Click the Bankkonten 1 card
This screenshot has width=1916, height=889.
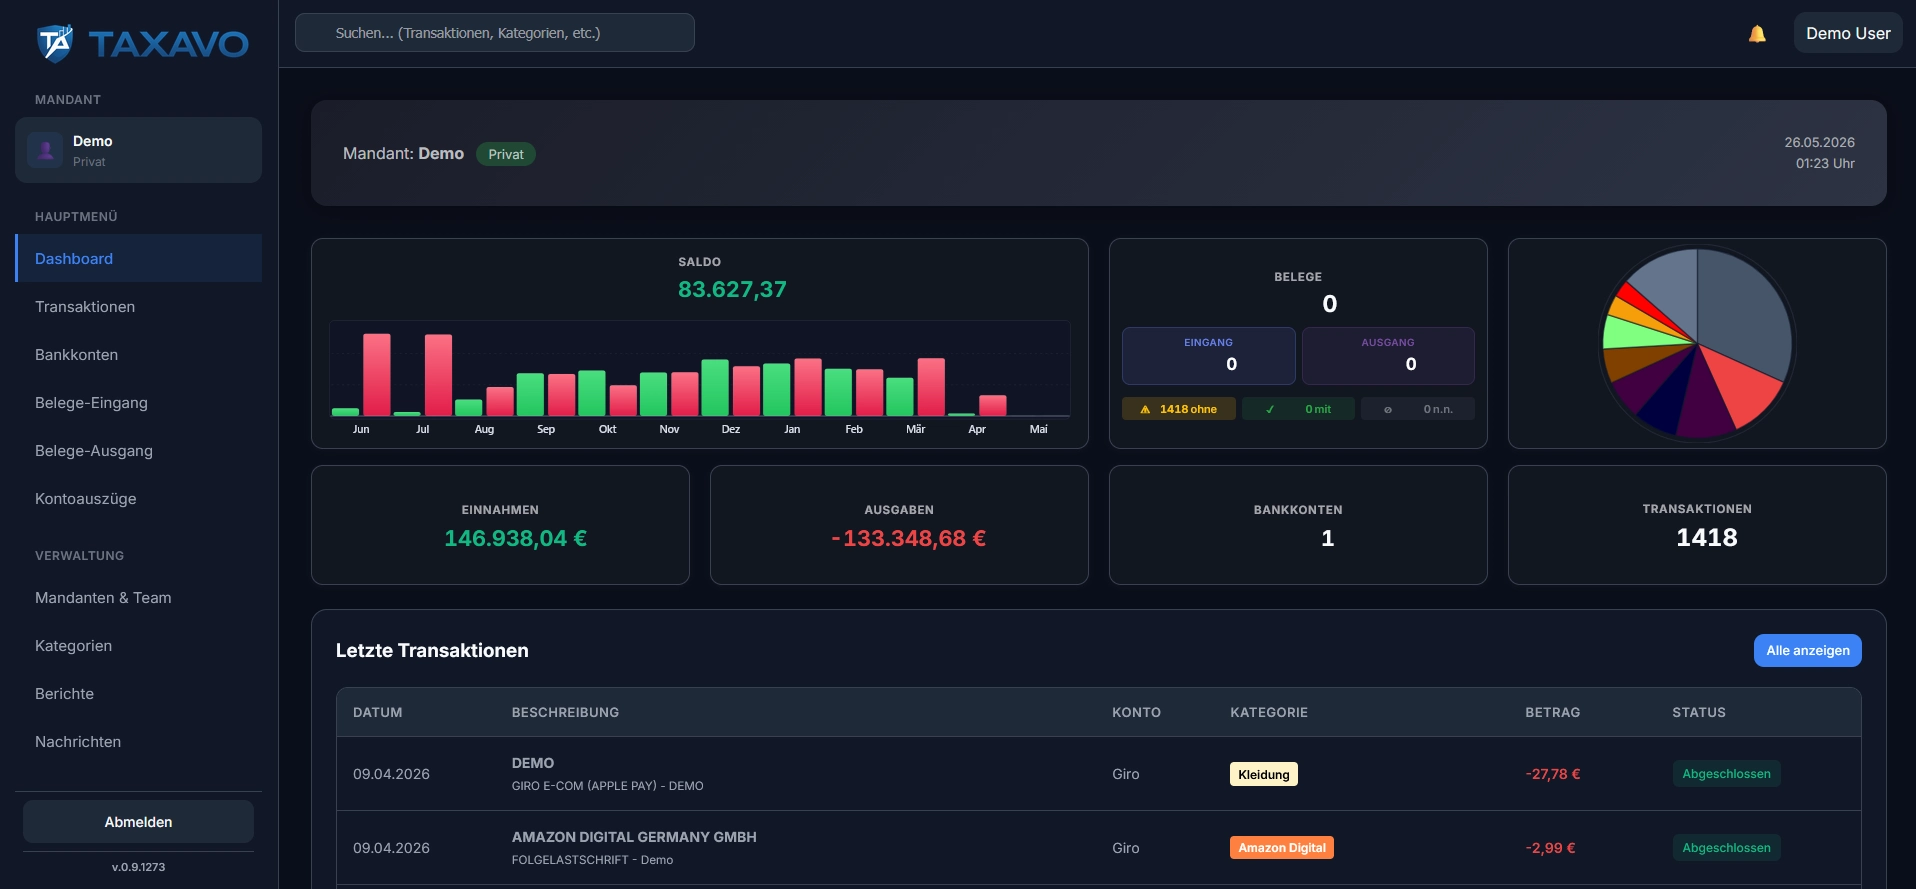1298,525
